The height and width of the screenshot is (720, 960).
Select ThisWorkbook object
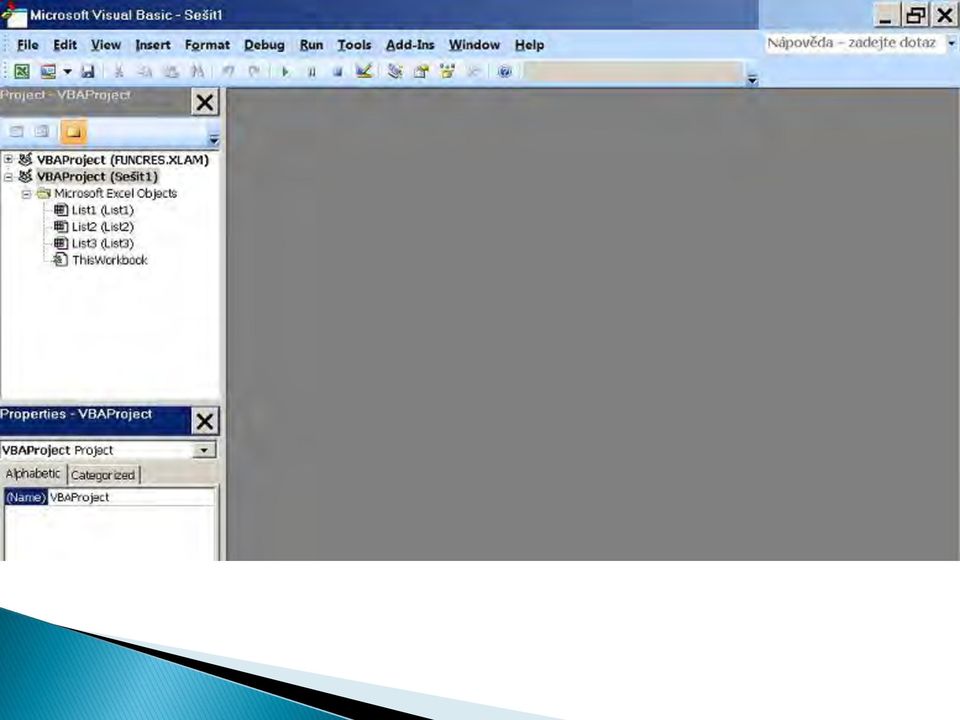coord(110,260)
